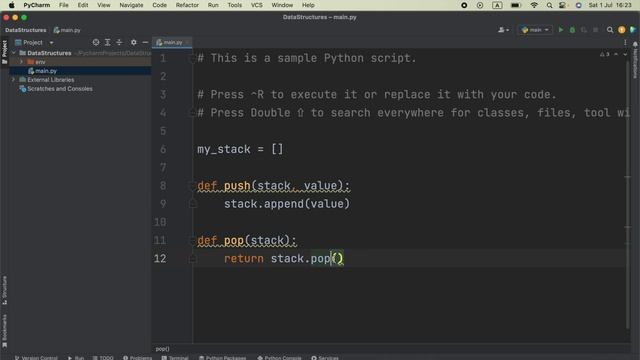Viewport: 640px width, 360px height.
Task: Collapse all in Project panel
Action: point(119,42)
